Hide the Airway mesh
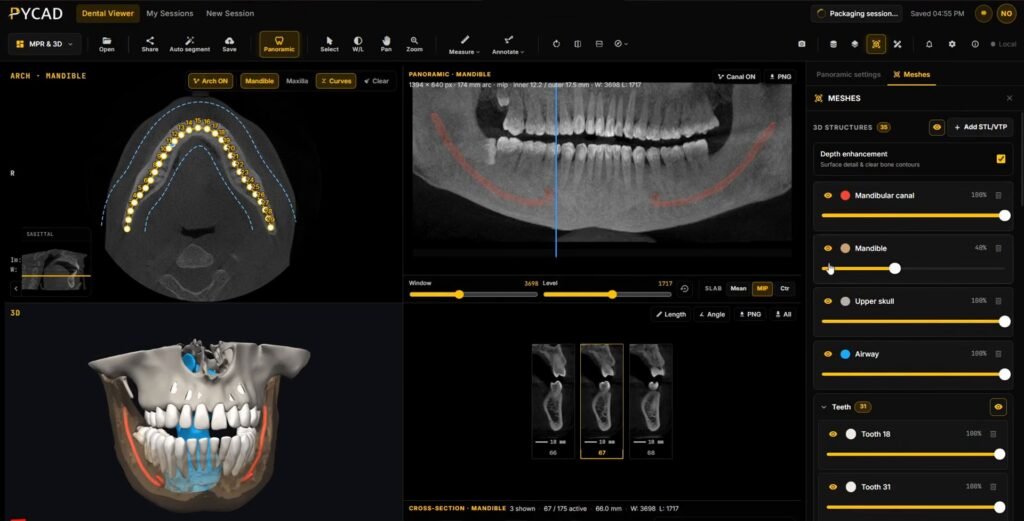 (827, 354)
